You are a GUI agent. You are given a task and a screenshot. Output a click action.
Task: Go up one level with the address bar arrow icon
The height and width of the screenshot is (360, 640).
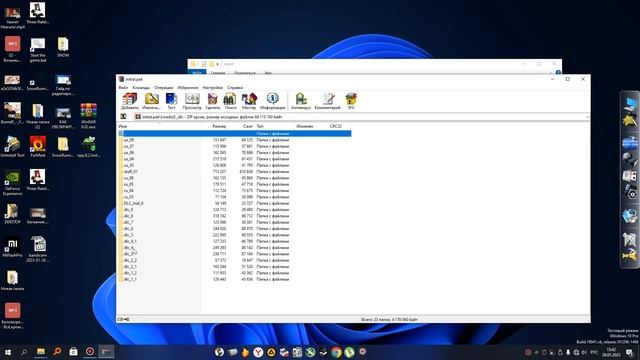(x=123, y=117)
